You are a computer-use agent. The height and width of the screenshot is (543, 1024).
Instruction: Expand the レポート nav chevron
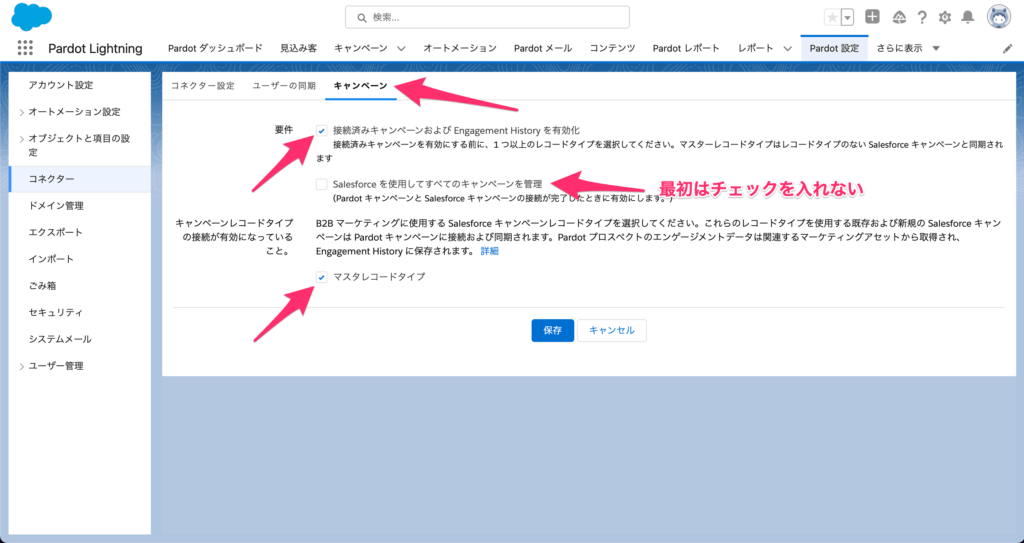787,48
